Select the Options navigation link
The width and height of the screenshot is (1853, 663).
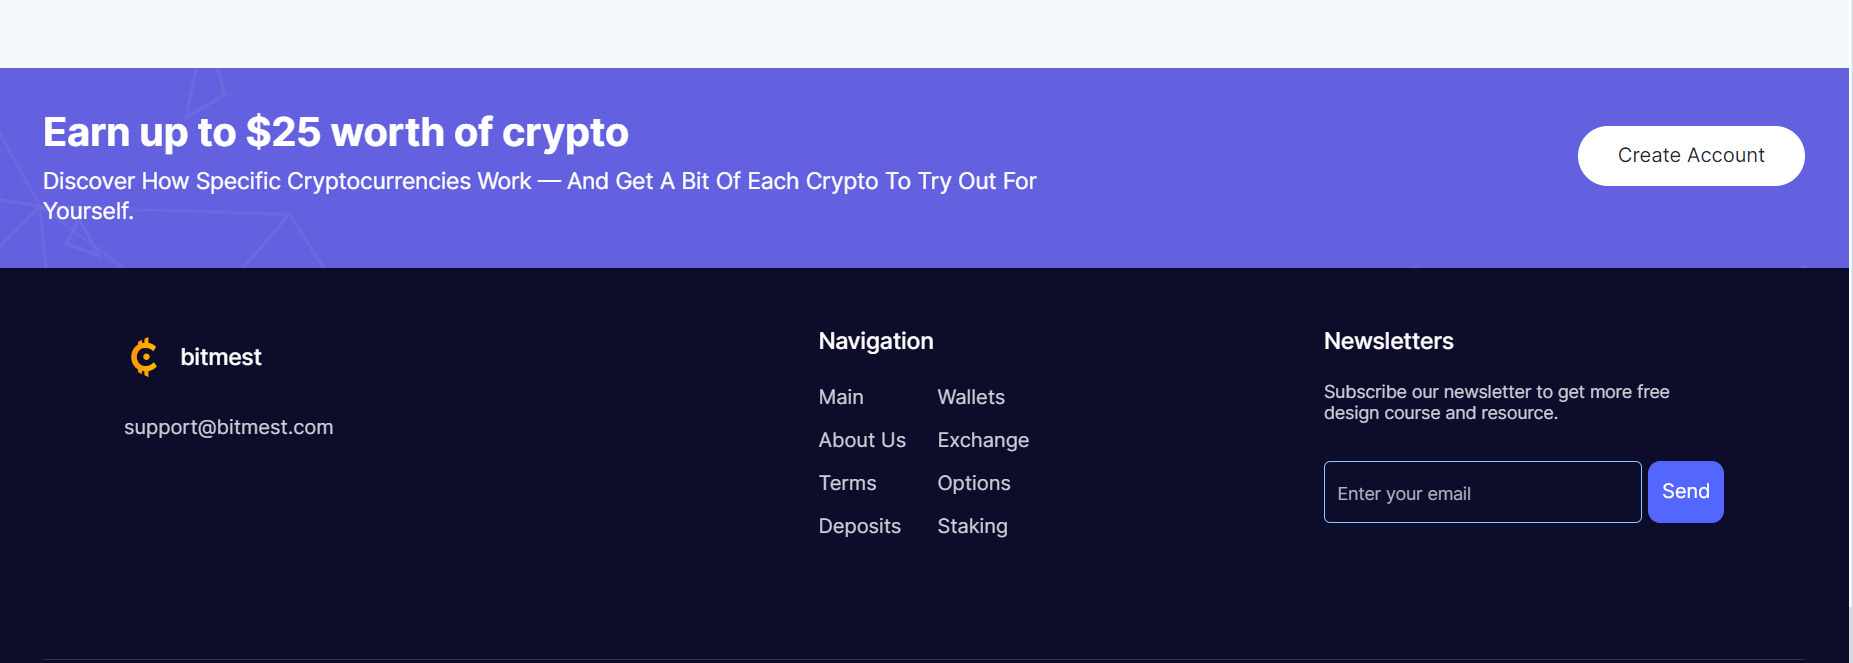[973, 483]
